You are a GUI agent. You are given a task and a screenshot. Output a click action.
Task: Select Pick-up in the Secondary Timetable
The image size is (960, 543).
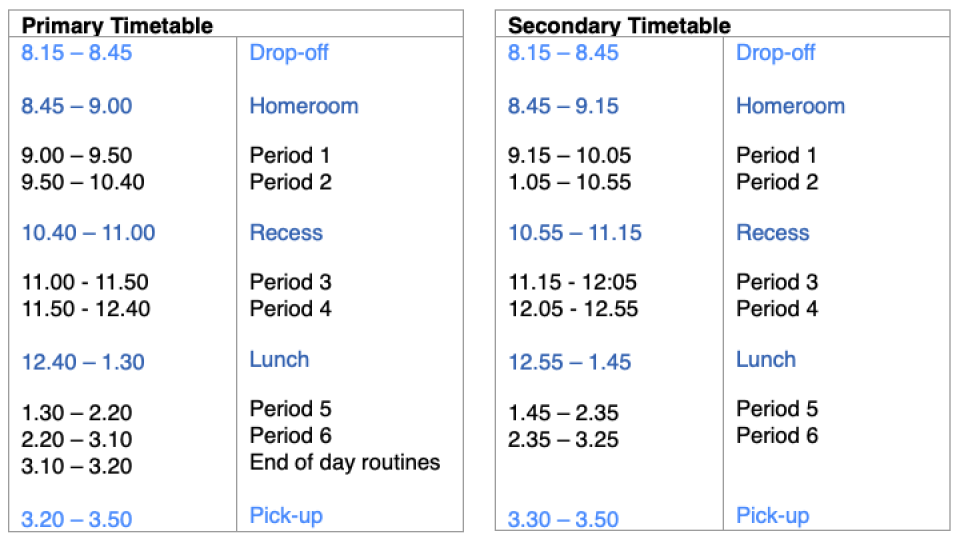pos(773,516)
